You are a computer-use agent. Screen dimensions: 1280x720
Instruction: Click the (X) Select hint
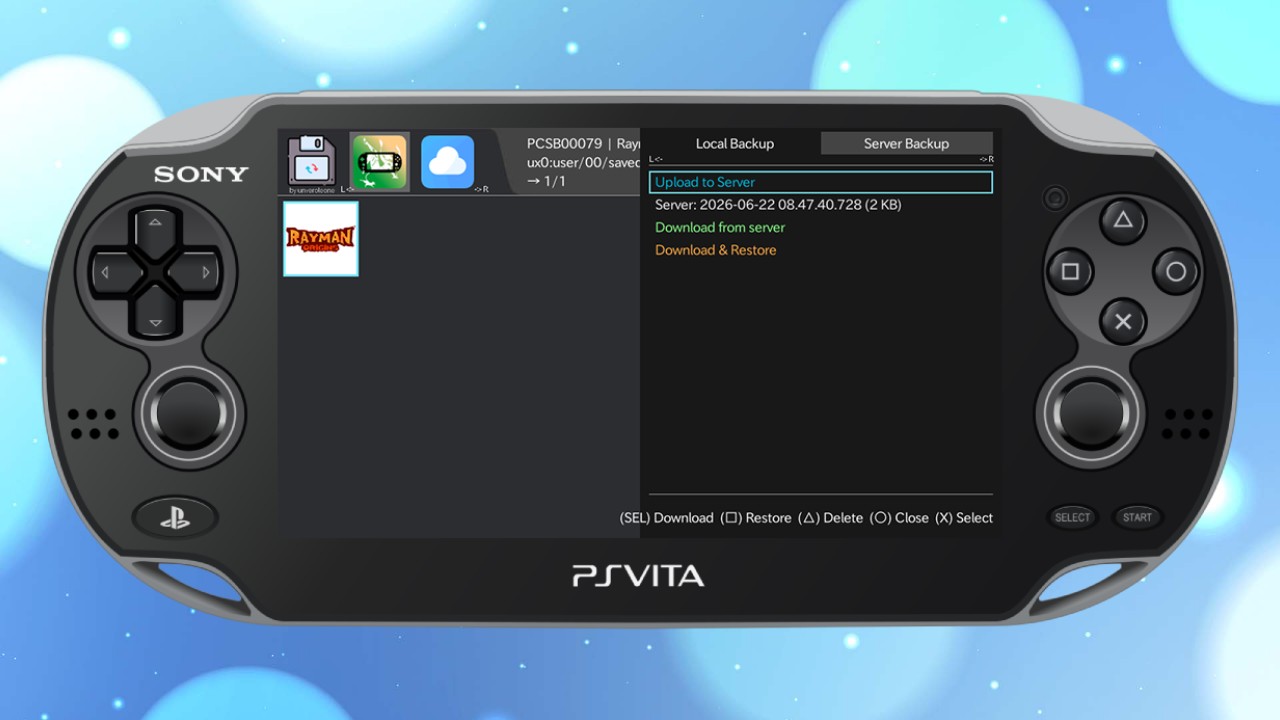pos(964,518)
